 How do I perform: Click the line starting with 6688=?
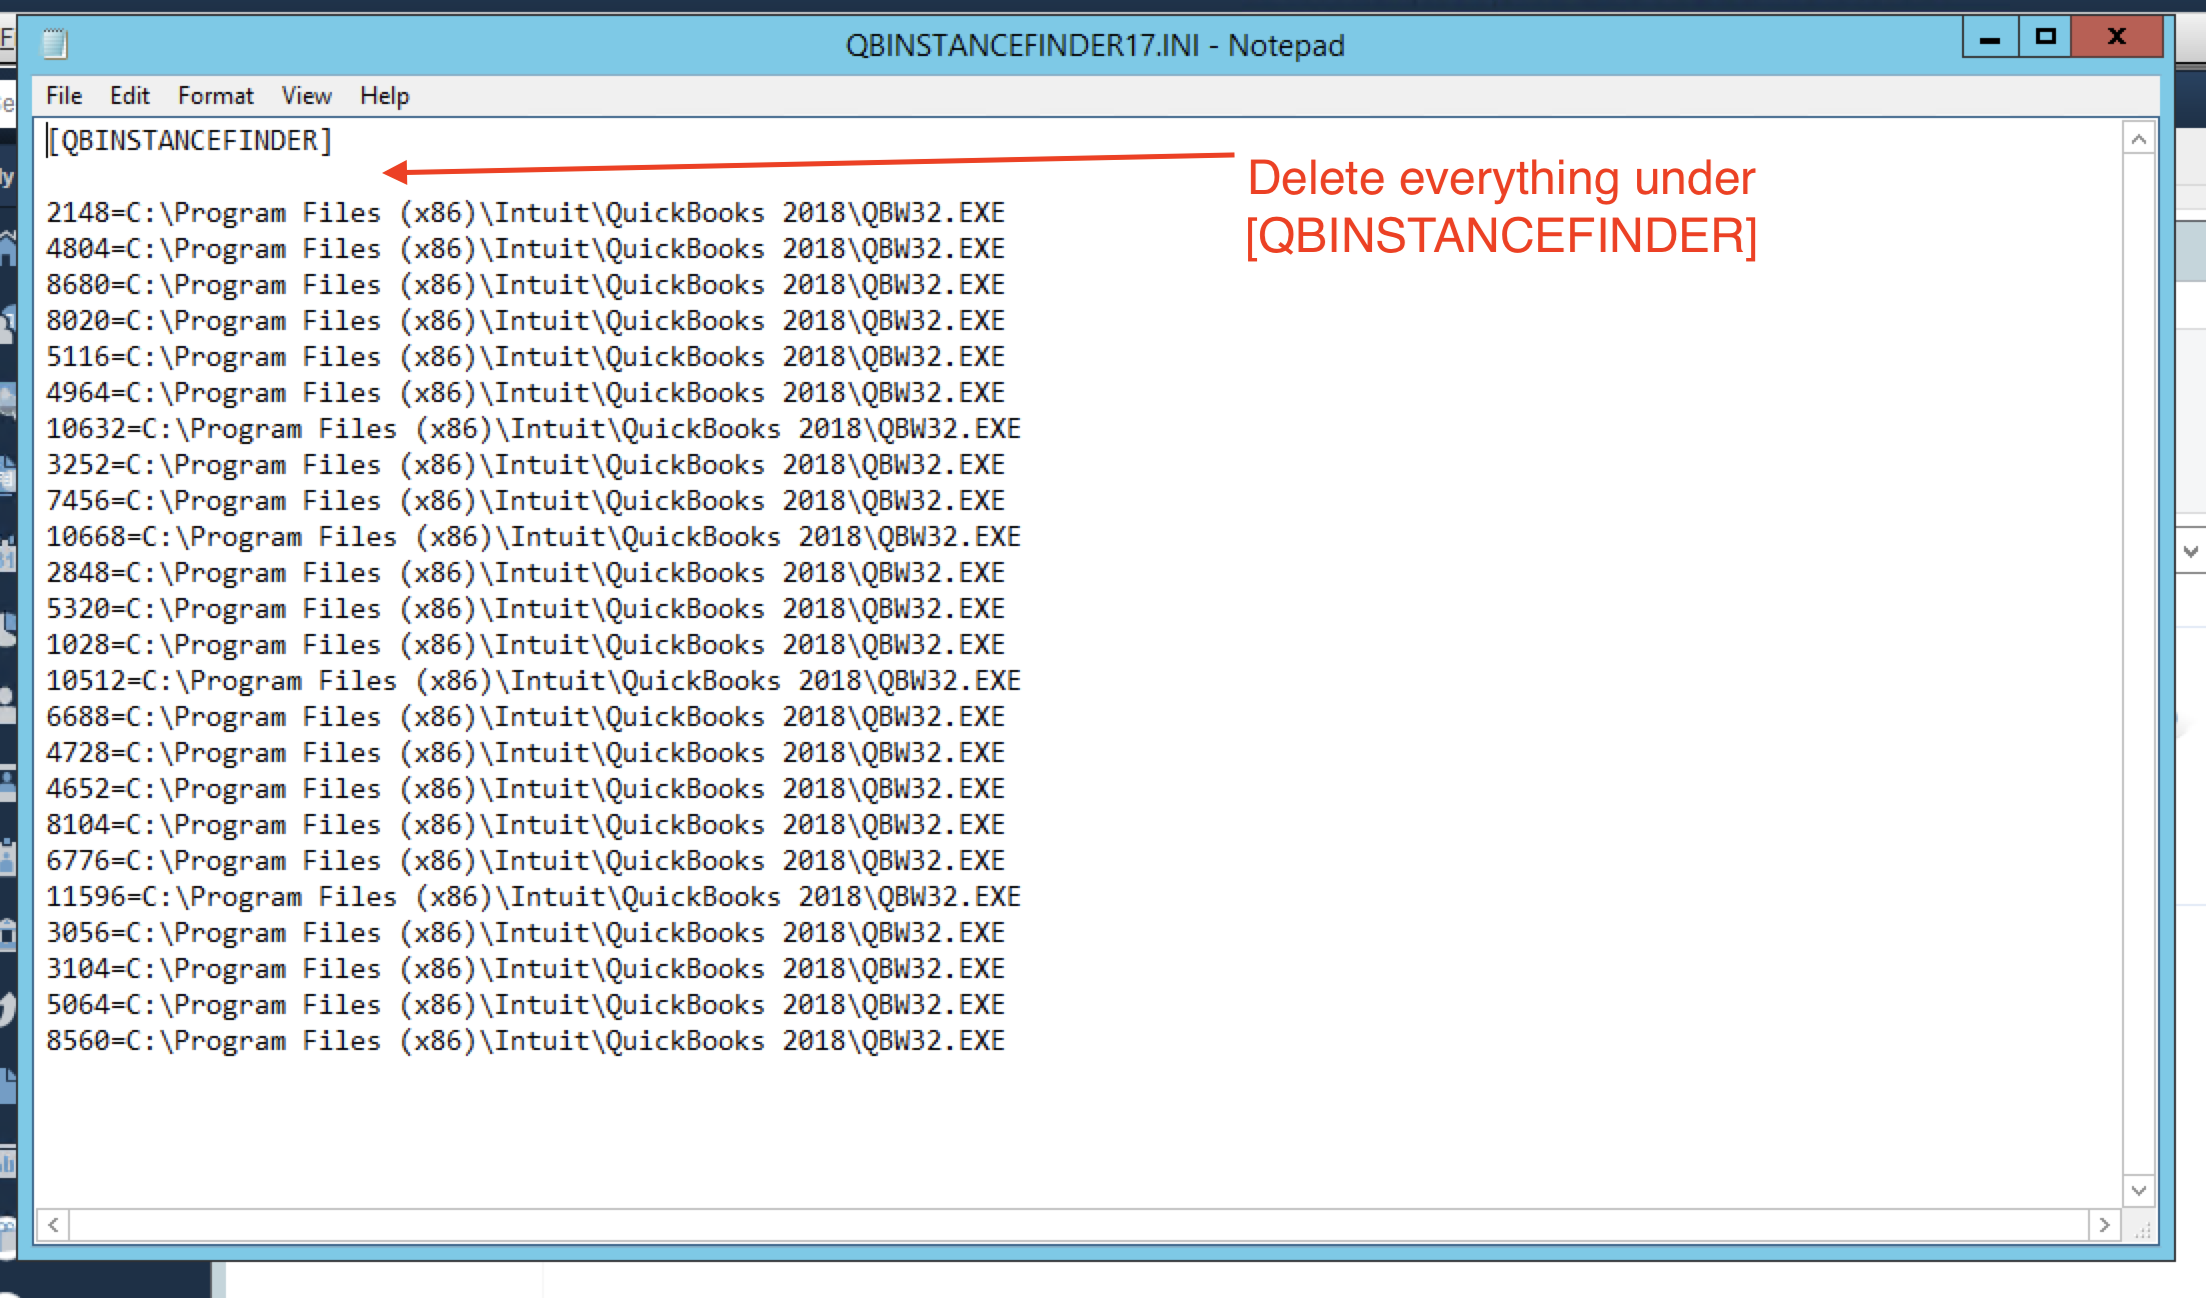526,717
